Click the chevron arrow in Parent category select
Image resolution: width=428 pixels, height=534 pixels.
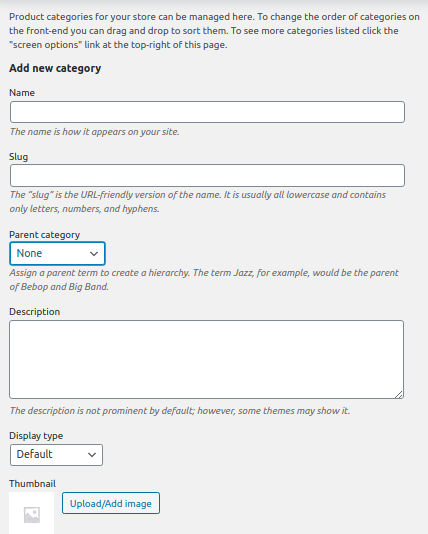(94, 254)
